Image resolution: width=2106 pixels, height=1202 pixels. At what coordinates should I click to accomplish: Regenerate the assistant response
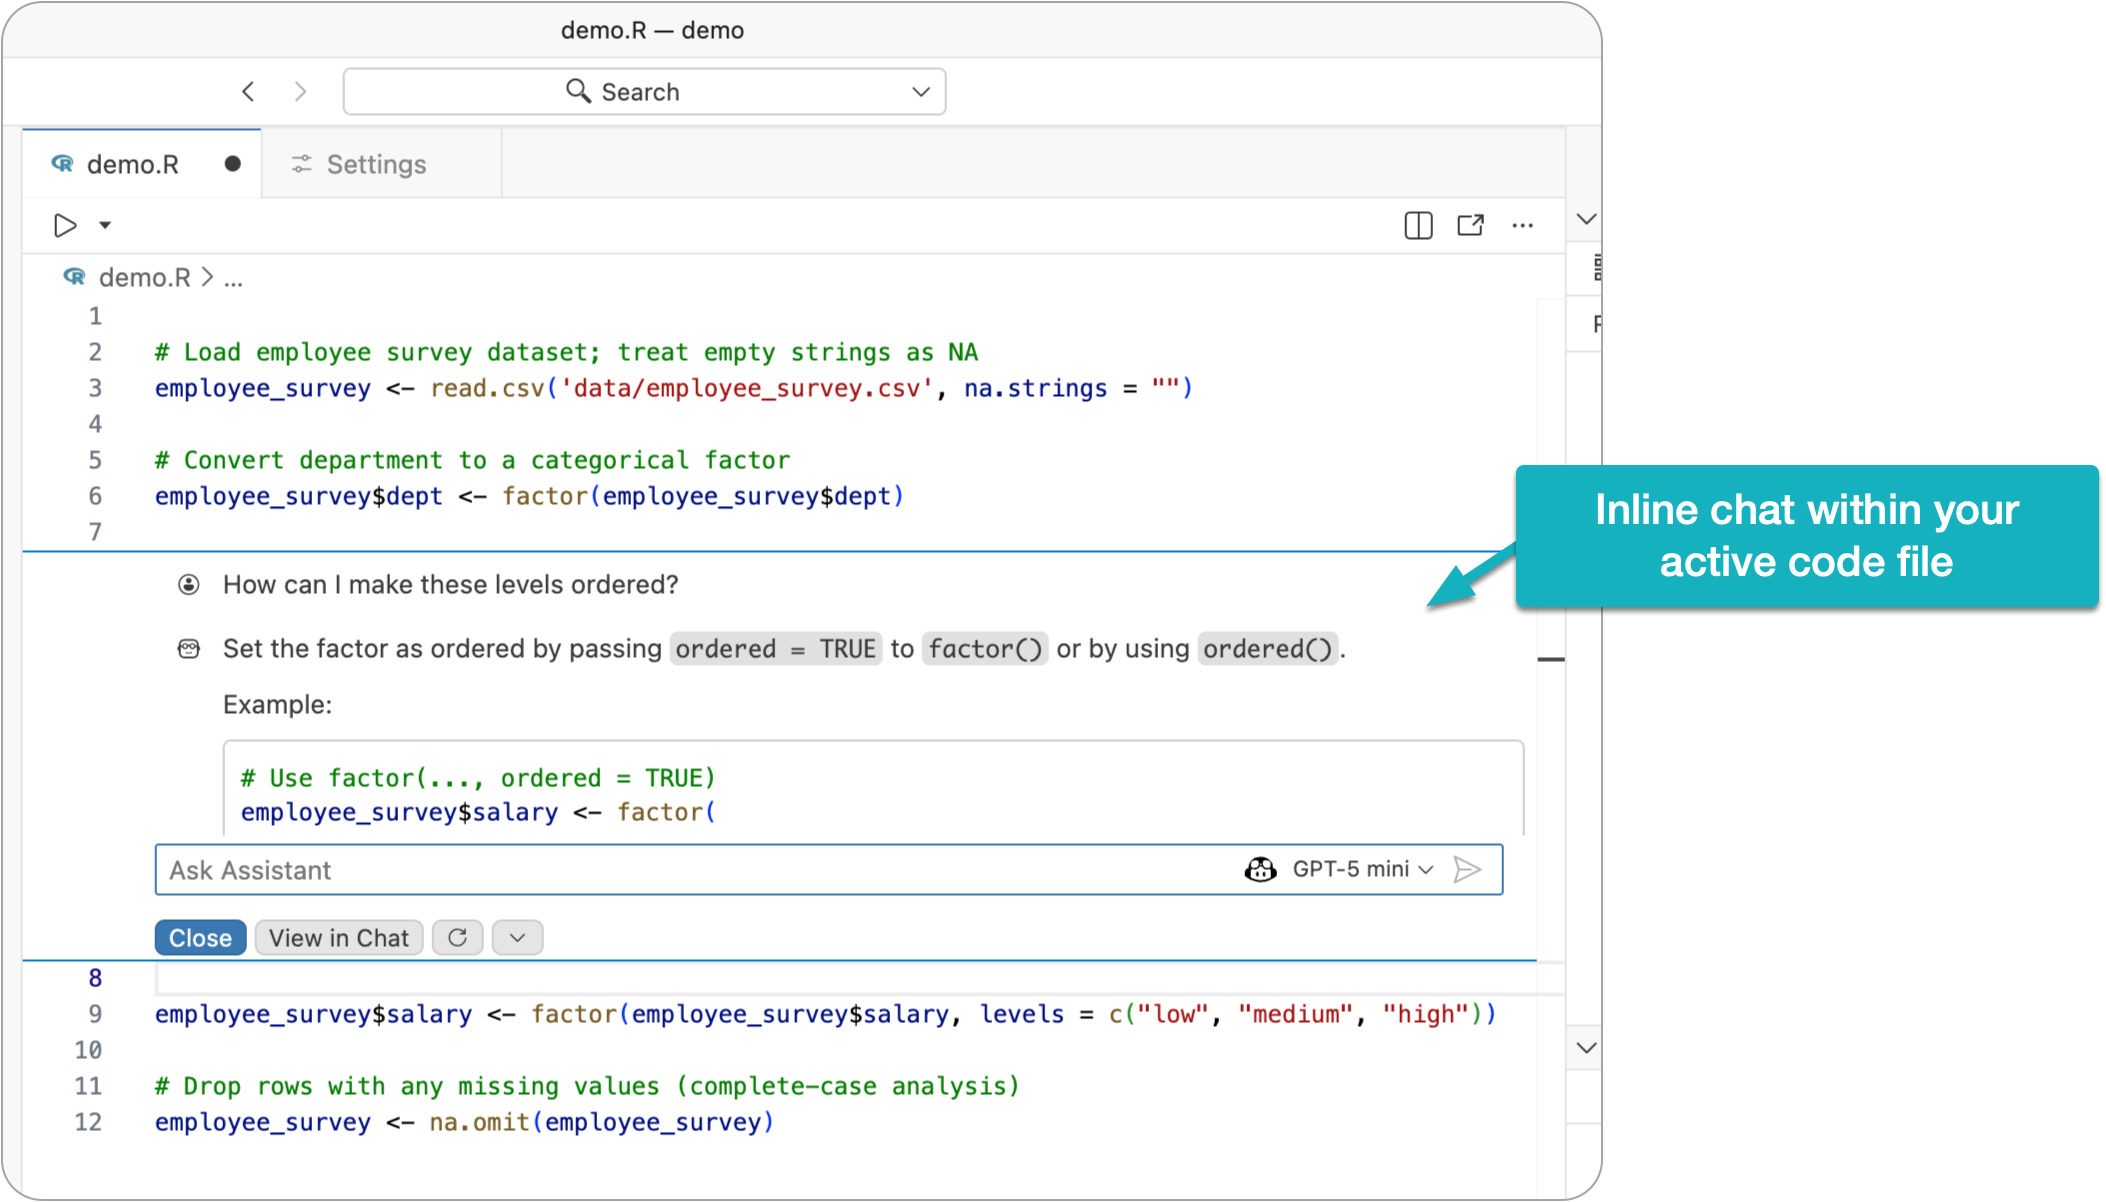click(x=457, y=937)
